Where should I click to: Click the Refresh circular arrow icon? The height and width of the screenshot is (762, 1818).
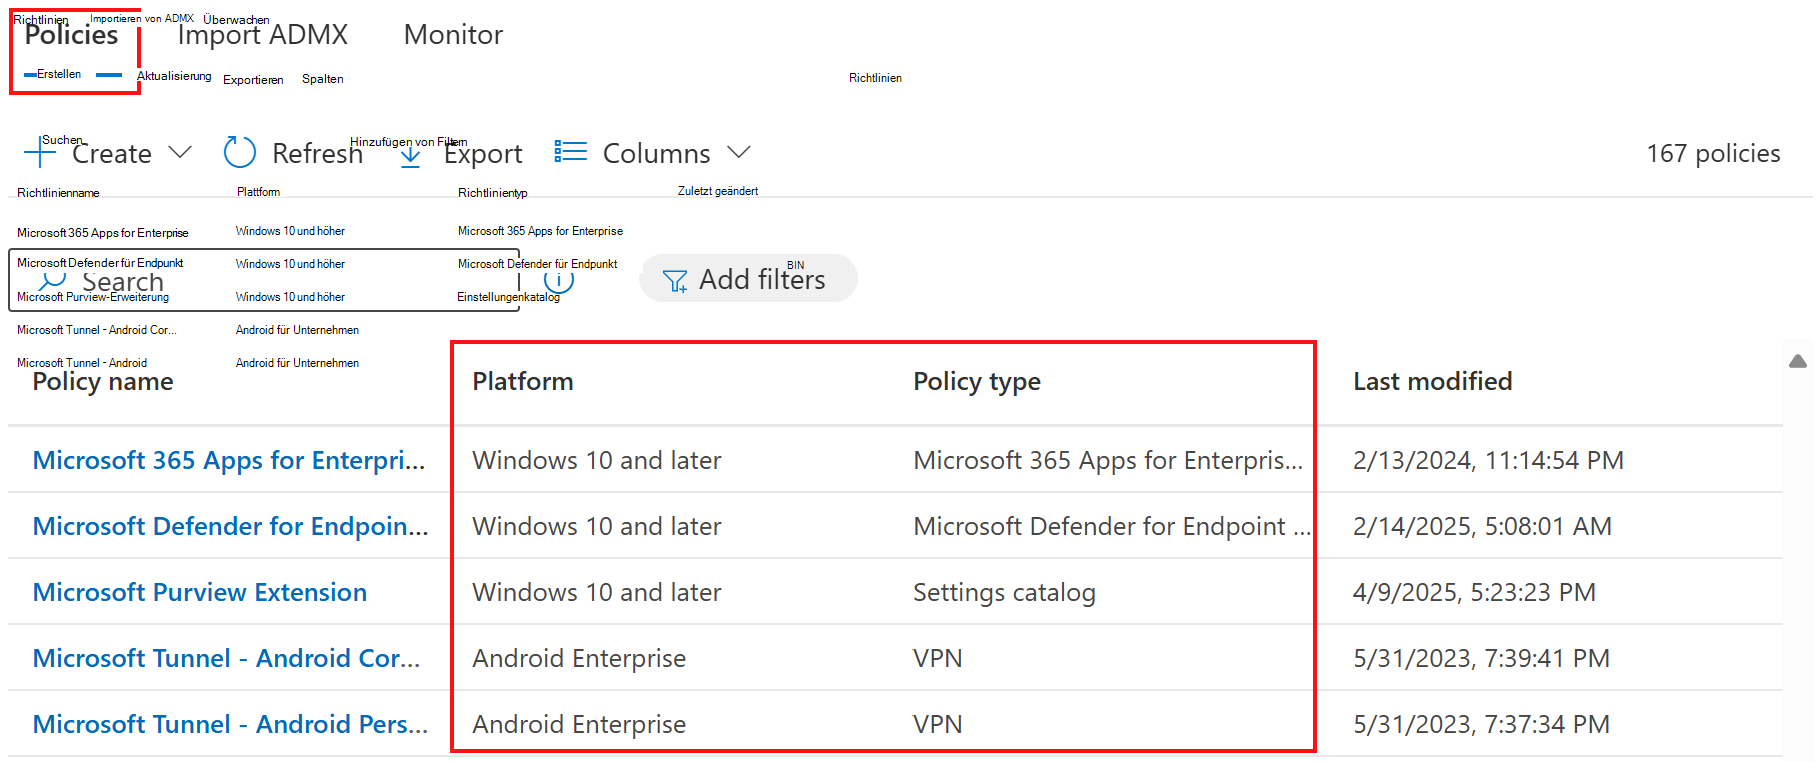click(240, 152)
